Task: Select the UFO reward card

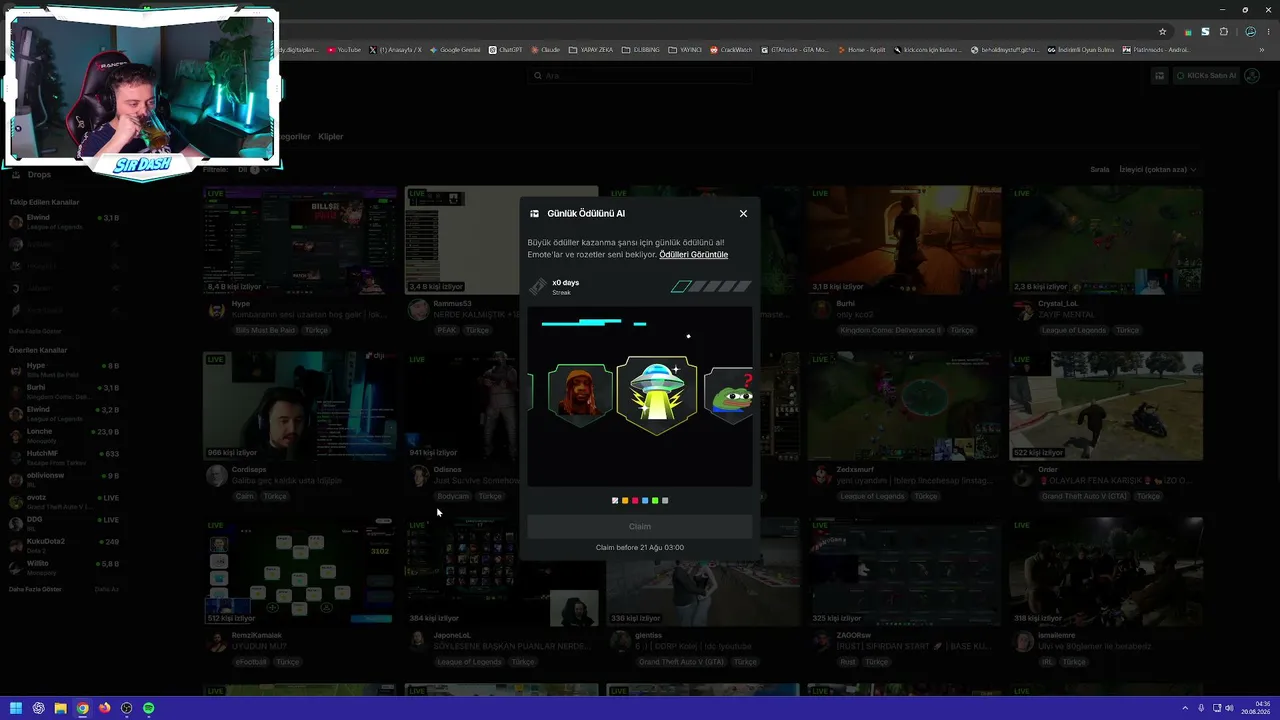Action: coord(657,394)
